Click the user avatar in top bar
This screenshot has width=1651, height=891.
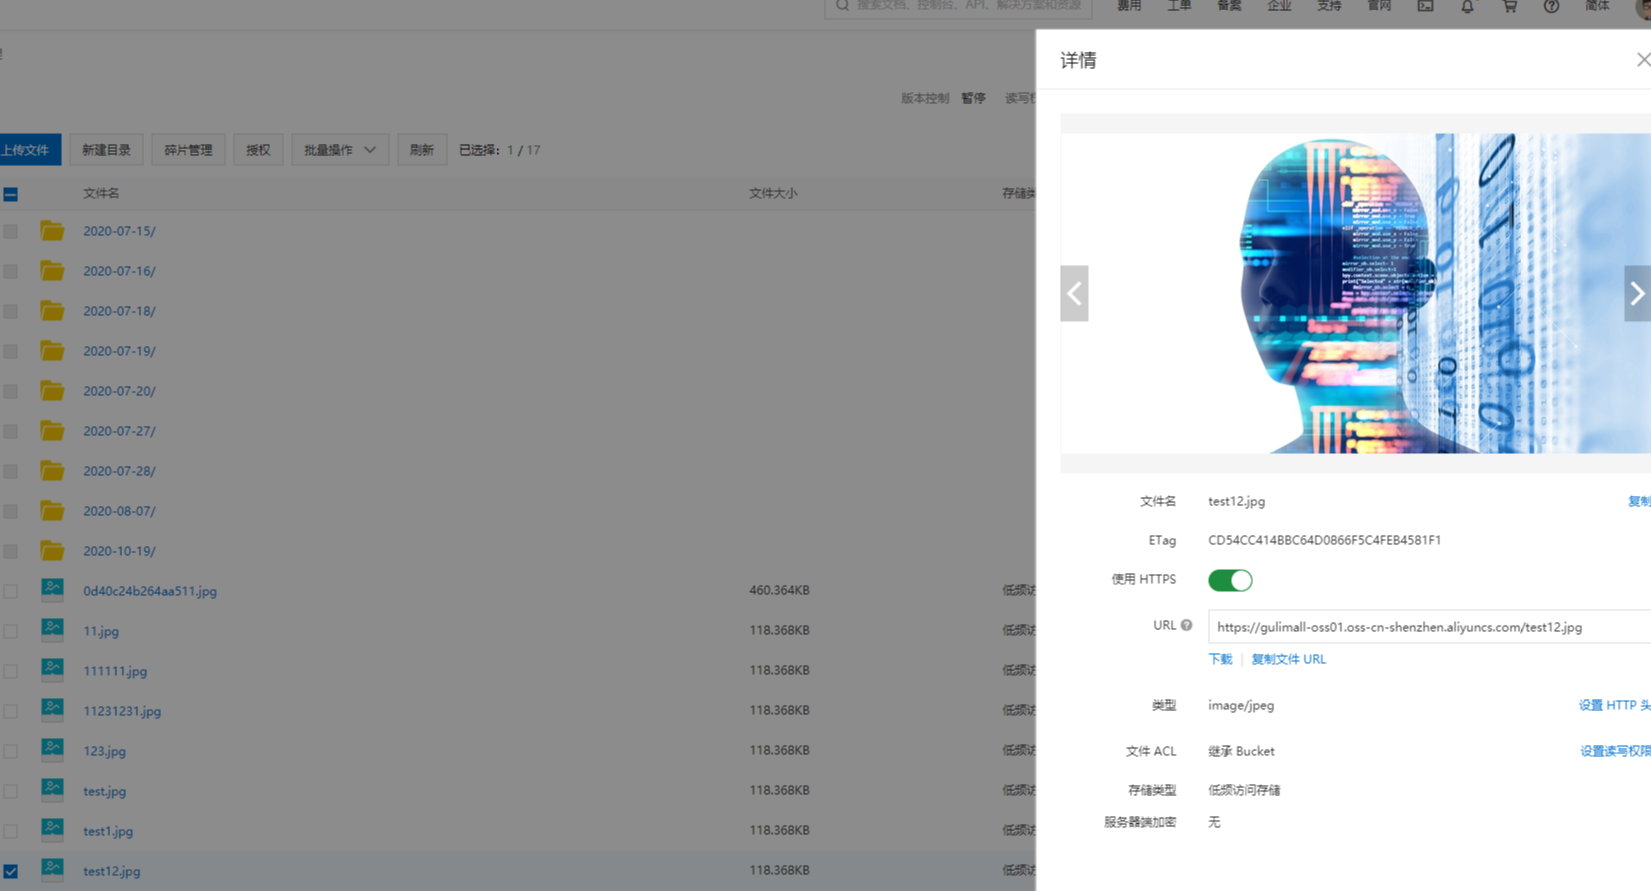click(1643, 7)
